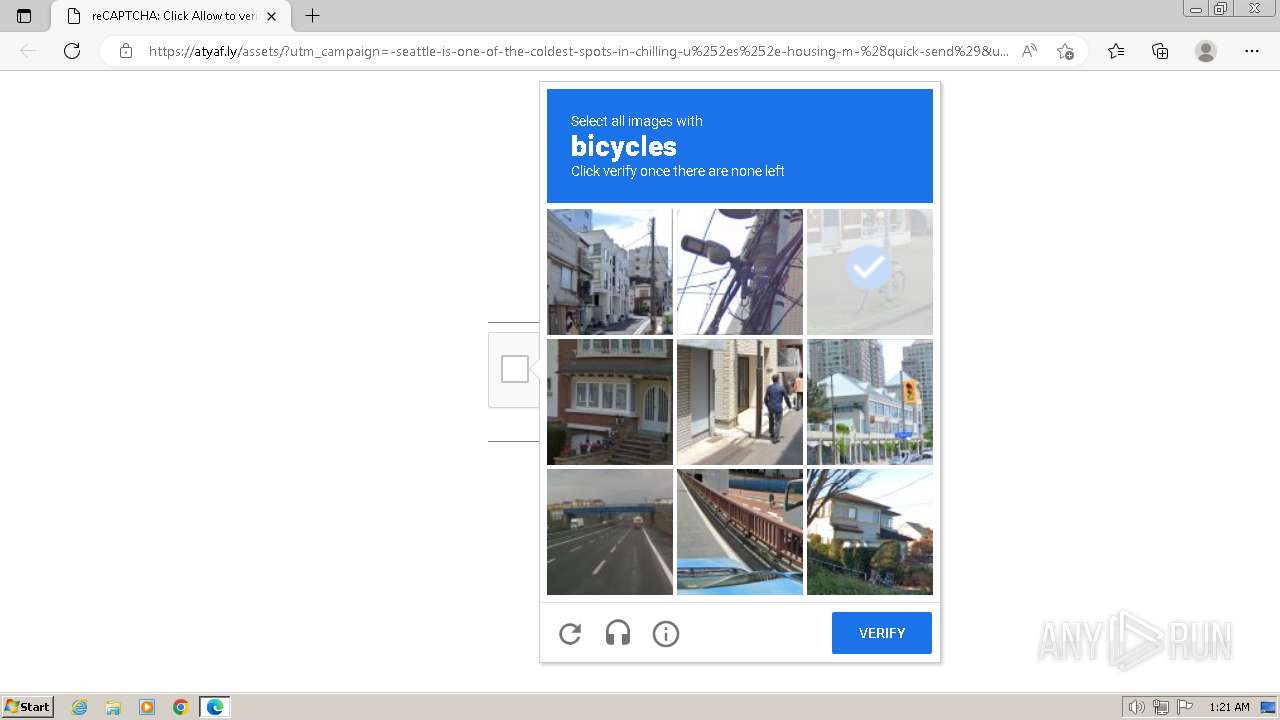This screenshot has height=720, width=1280.
Task: Open File Explorer from taskbar
Action: (113, 707)
